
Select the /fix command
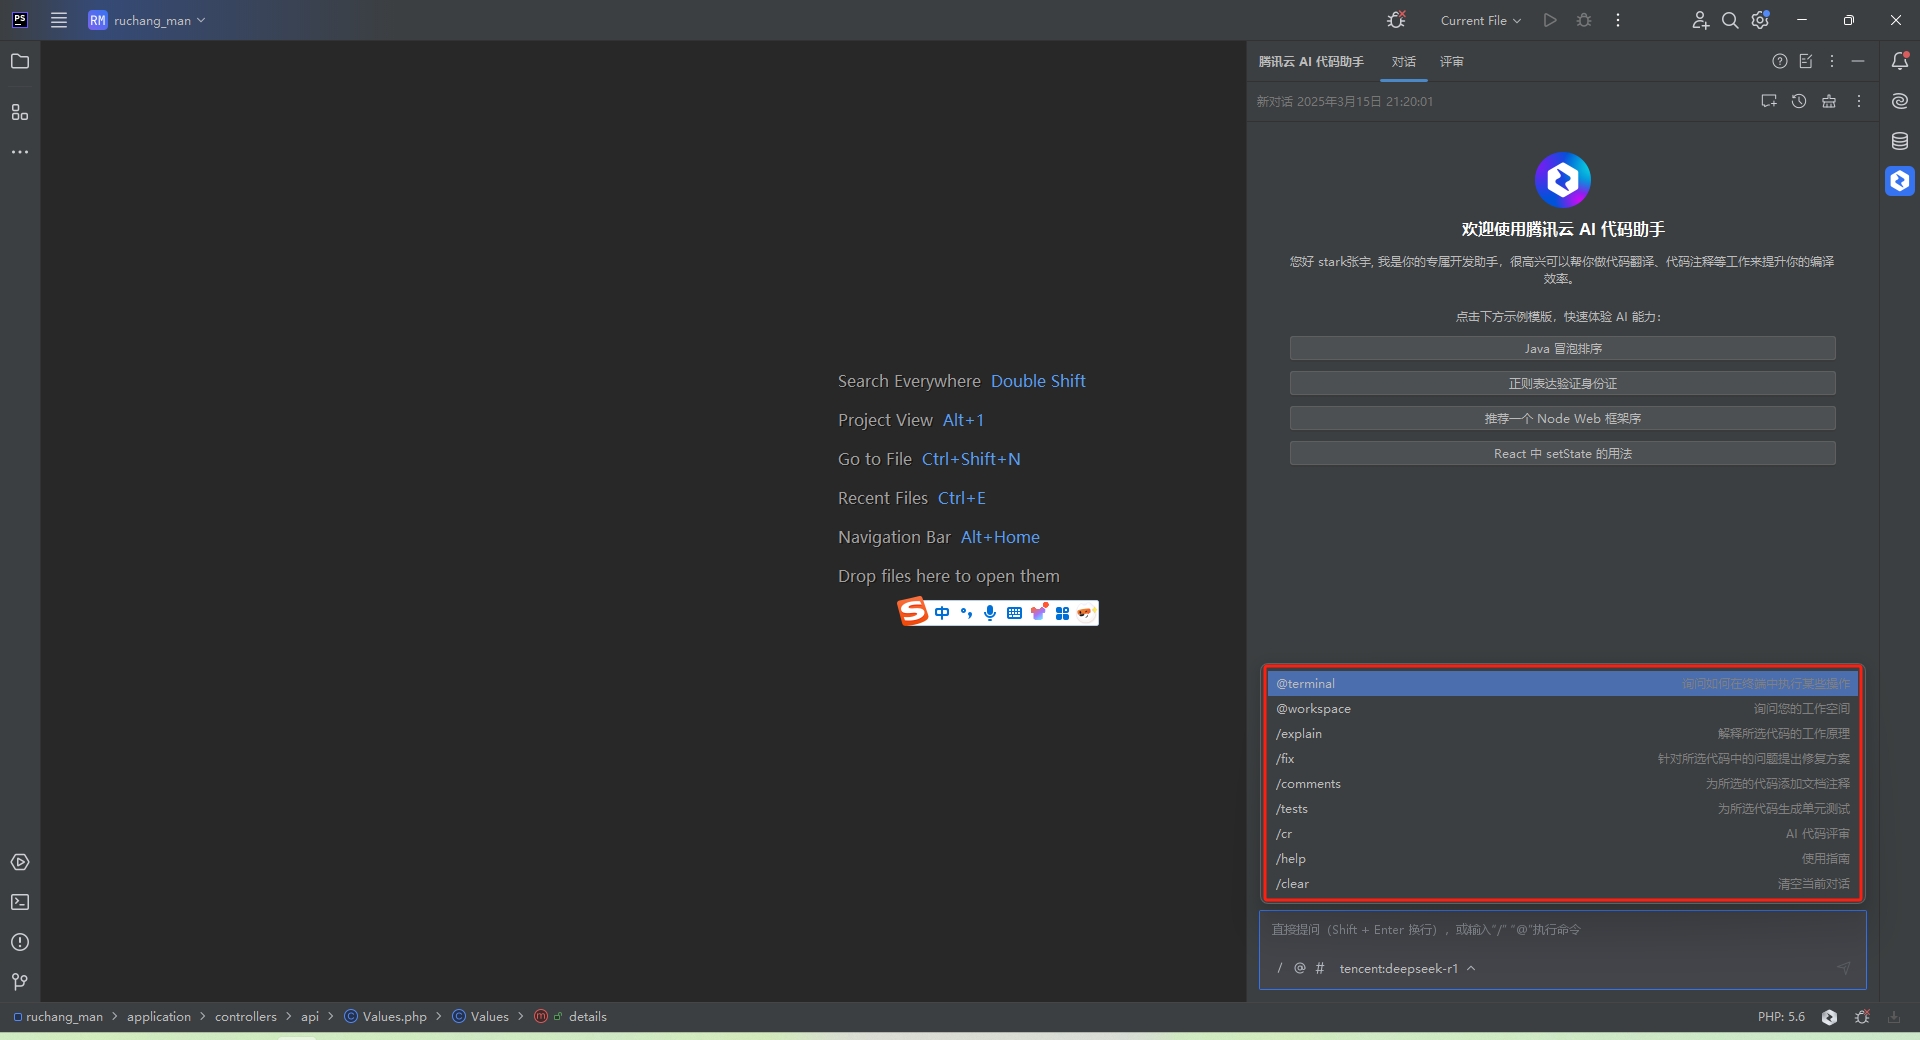point(1562,759)
